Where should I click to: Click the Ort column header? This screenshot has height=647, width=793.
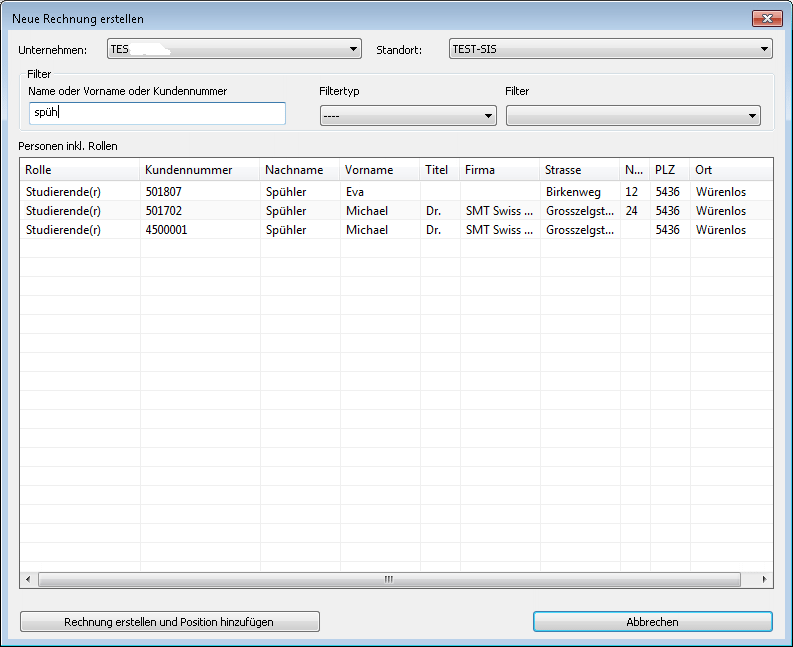point(730,170)
